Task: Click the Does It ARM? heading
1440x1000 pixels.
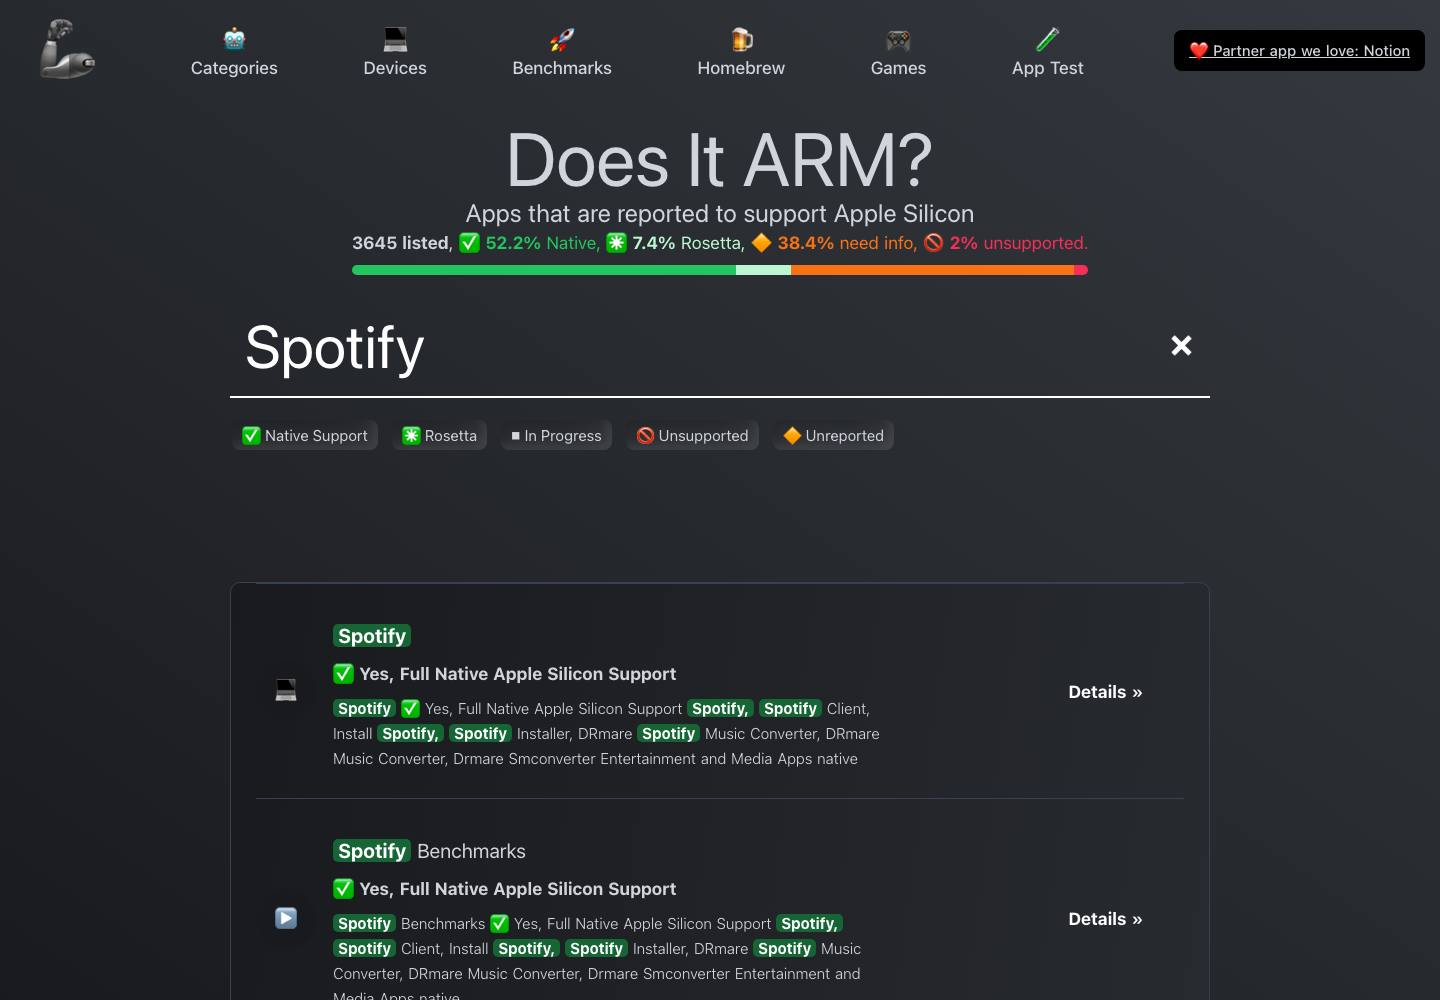Action: [719, 161]
